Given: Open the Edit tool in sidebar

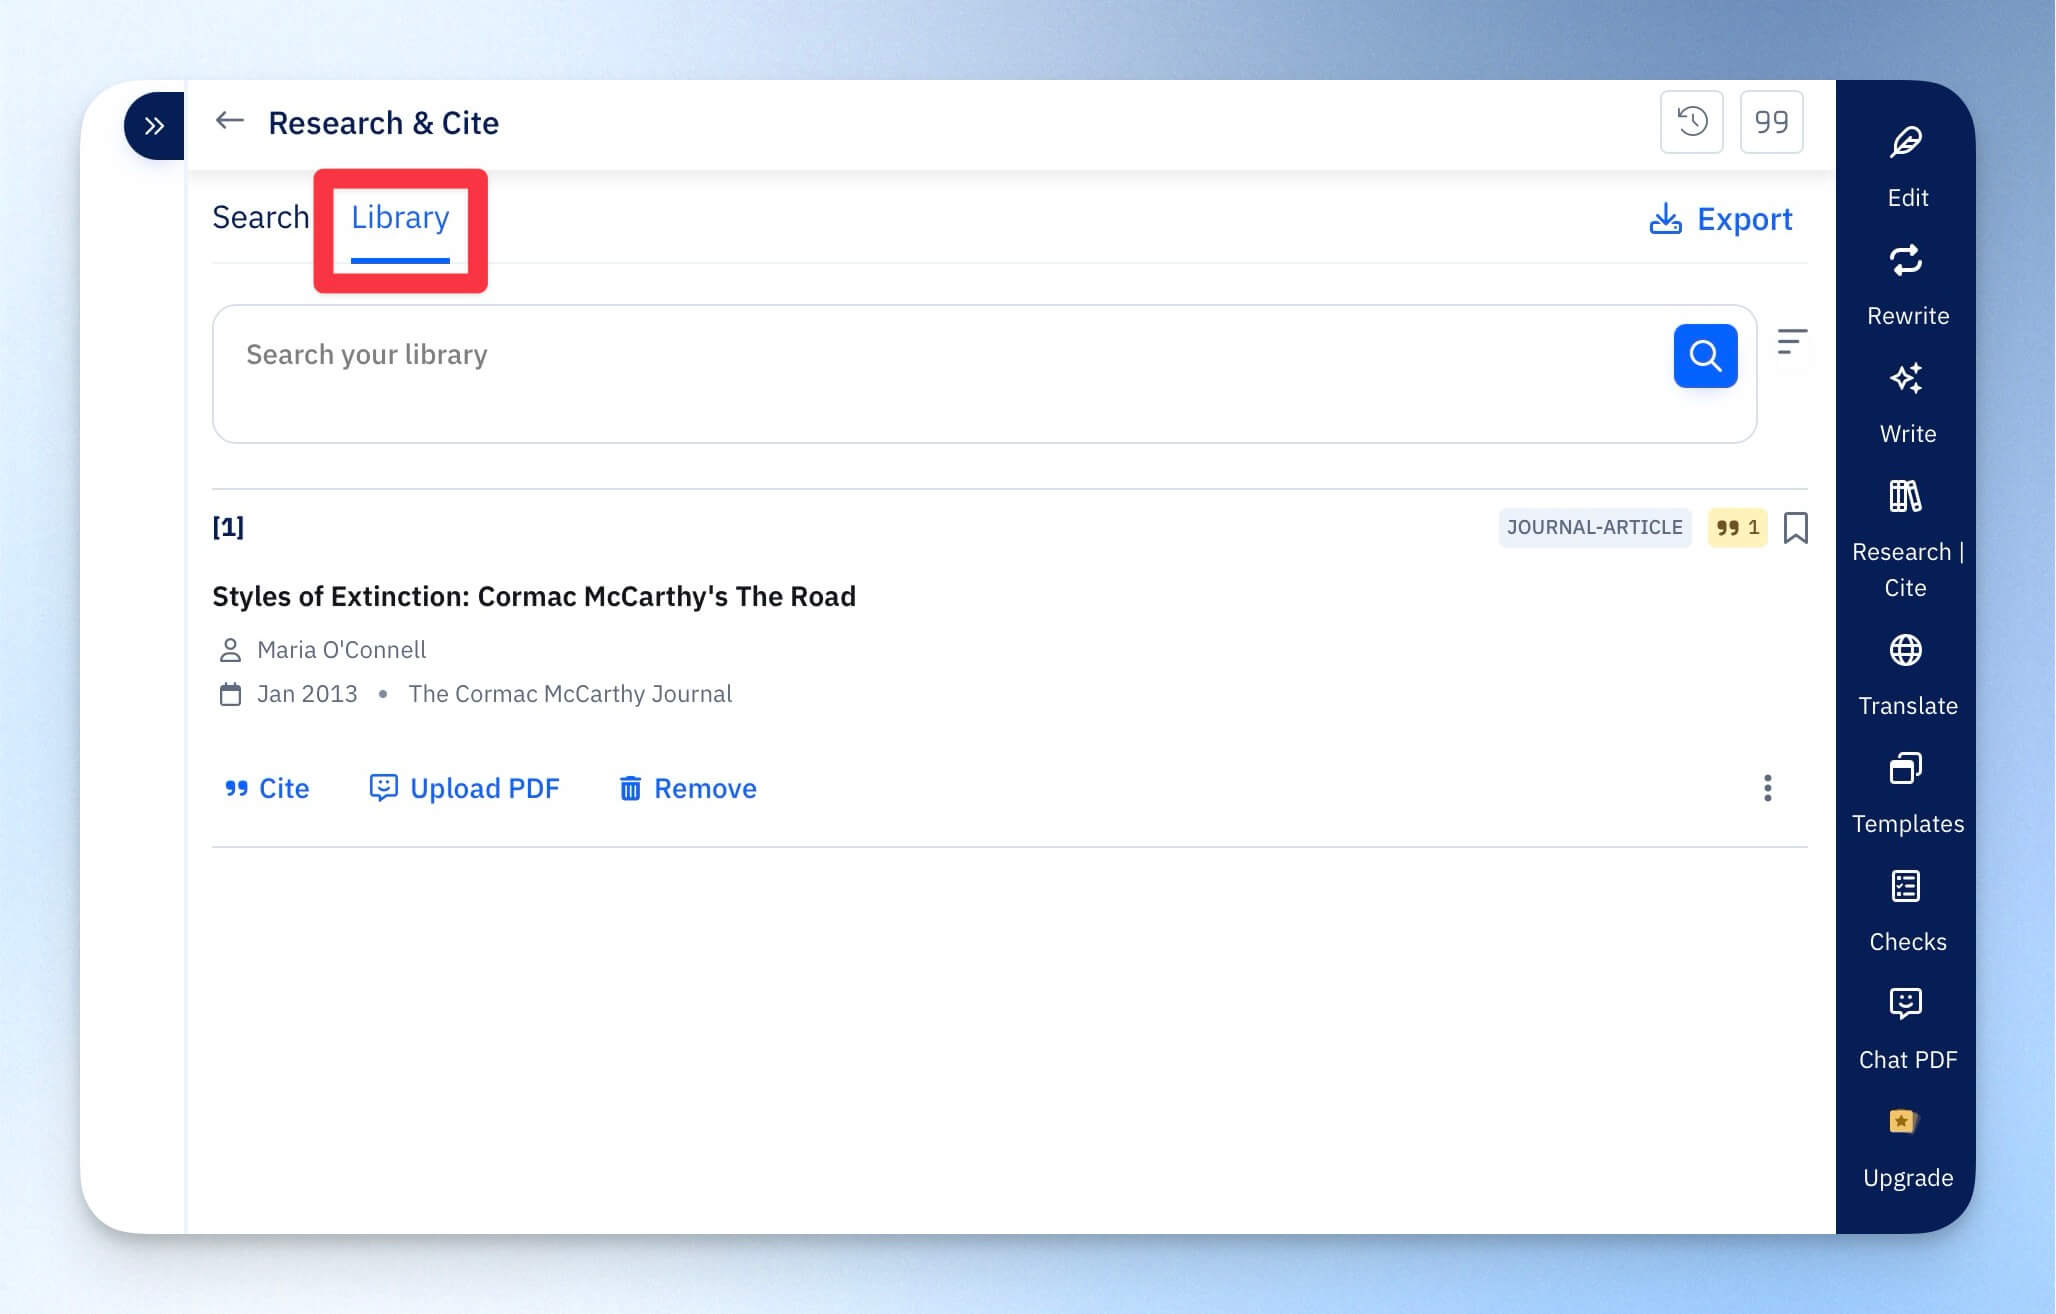Looking at the screenshot, I should 1906,167.
